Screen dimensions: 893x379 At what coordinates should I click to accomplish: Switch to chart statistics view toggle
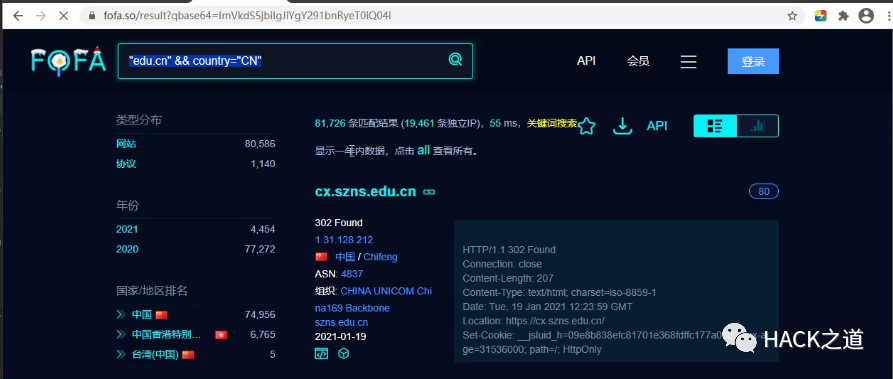757,126
